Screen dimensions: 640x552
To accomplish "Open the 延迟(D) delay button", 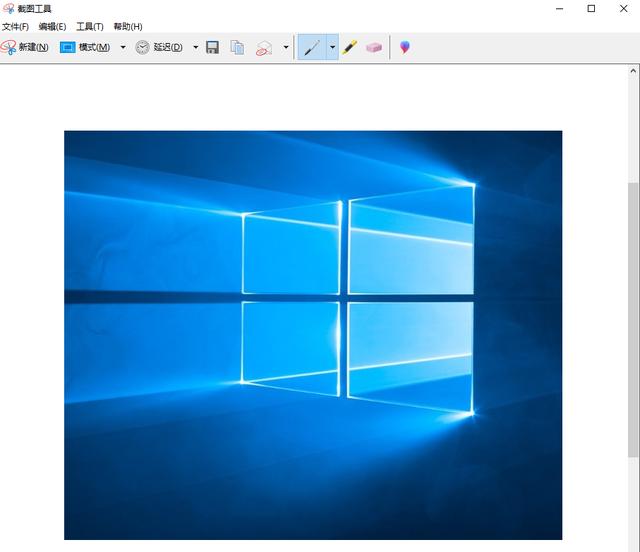I will tap(159, 47).
